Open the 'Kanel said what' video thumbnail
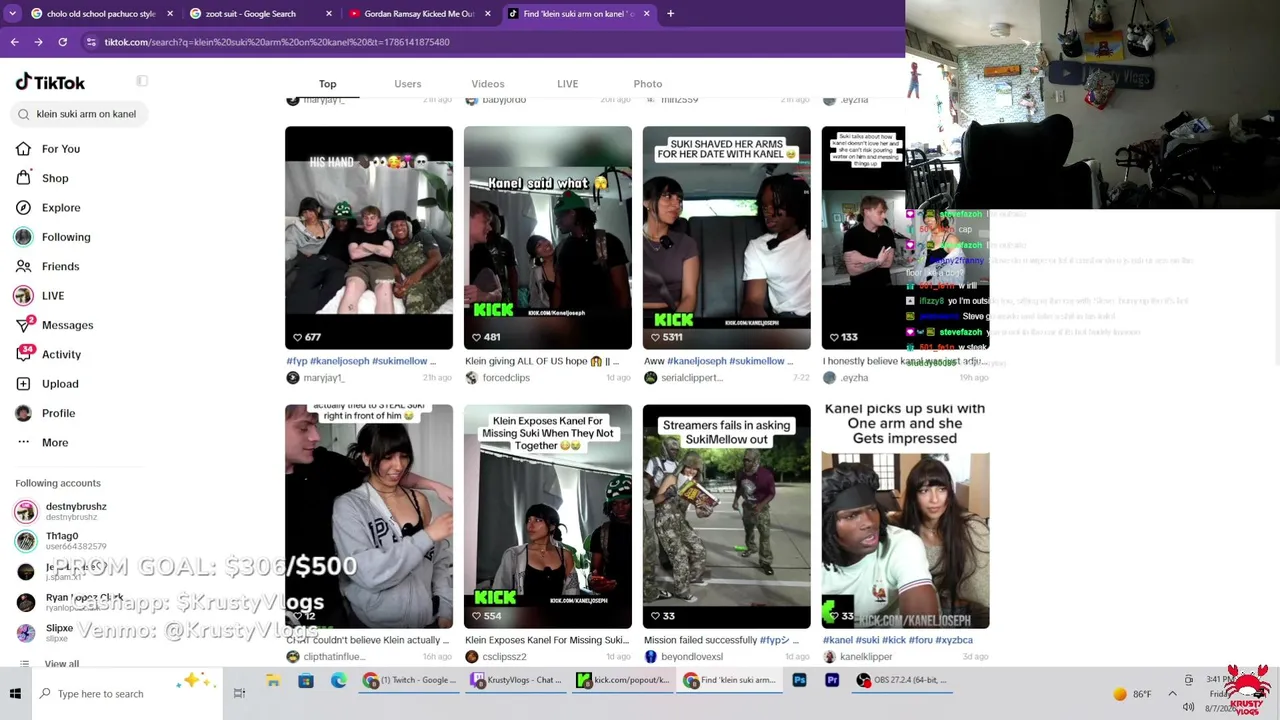Screen dimensions: 1280x720 pyautogui.click(x=548, y=238)
